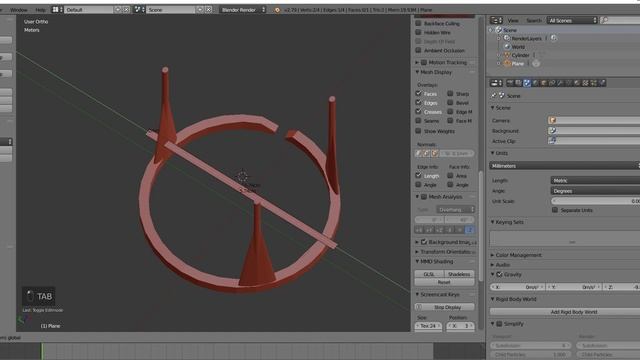Collapse the Mesh Display panel
This screenshot has width=640, height=360.
(436, 72)
